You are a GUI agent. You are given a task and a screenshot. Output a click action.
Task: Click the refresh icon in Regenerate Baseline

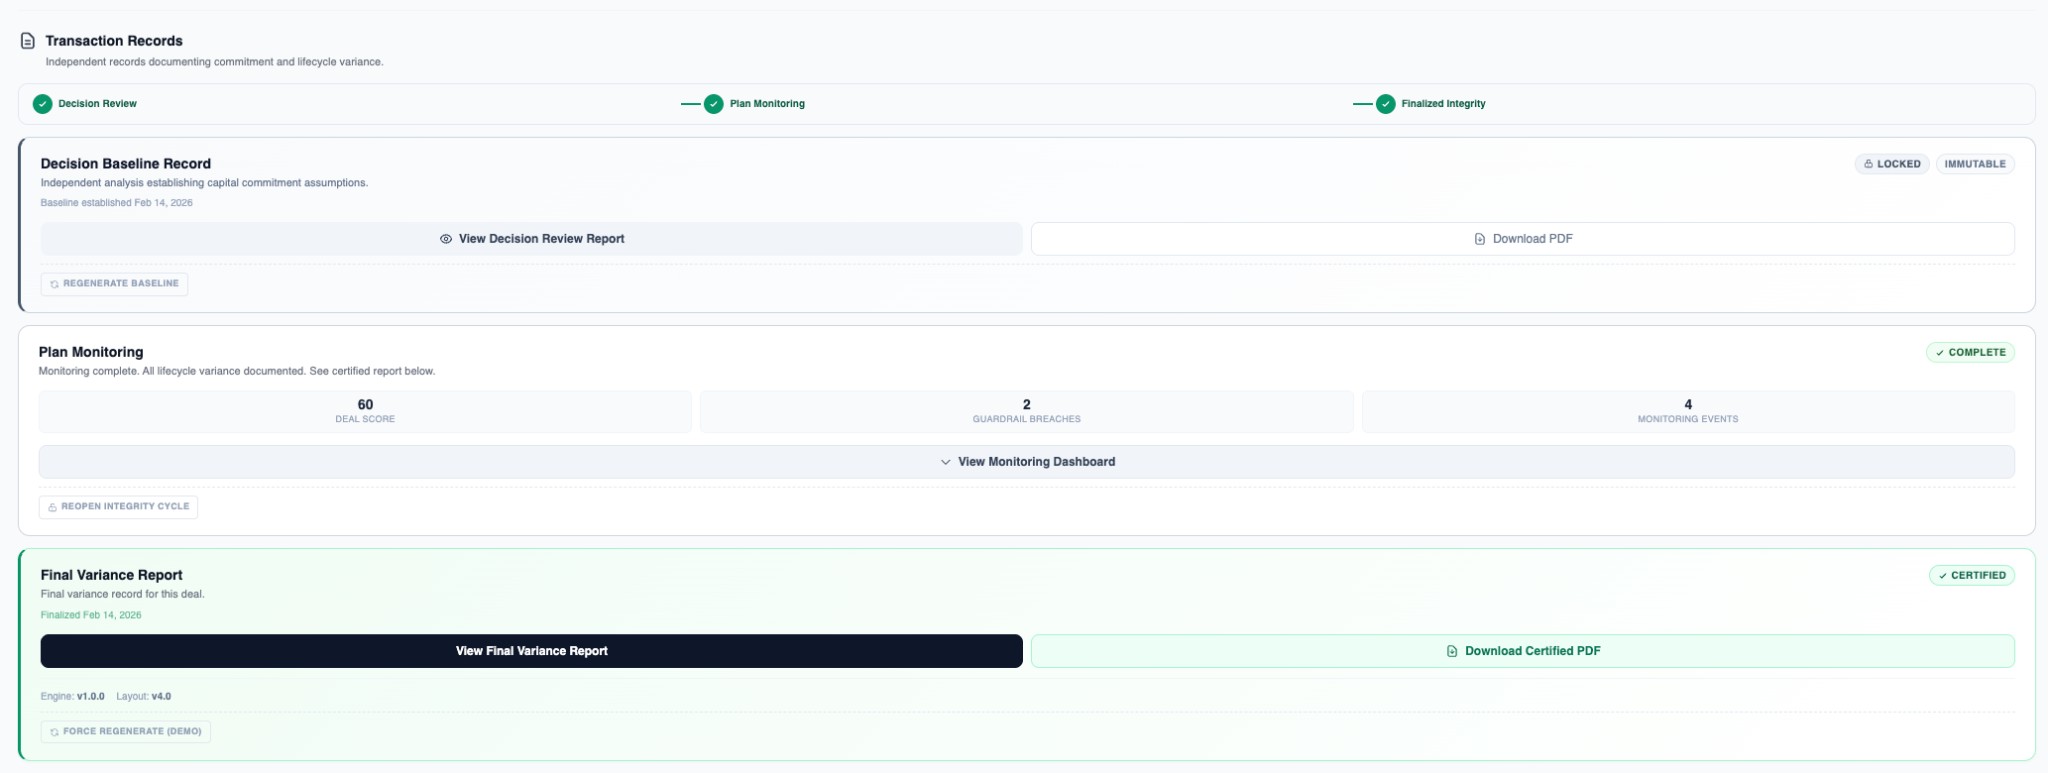click(x=54, y=284)
